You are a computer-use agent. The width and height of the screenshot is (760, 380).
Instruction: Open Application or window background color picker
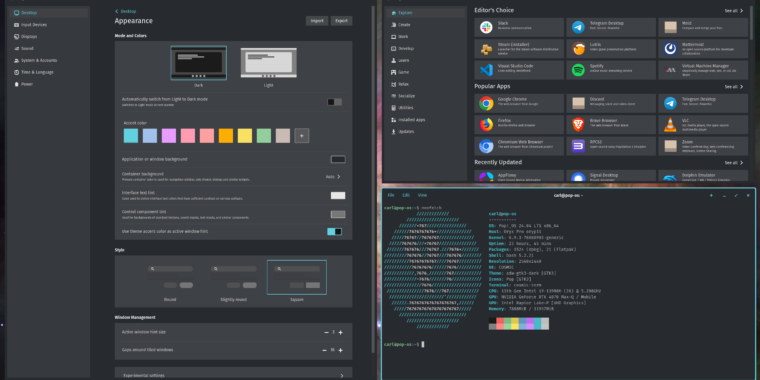pos(338,159)
